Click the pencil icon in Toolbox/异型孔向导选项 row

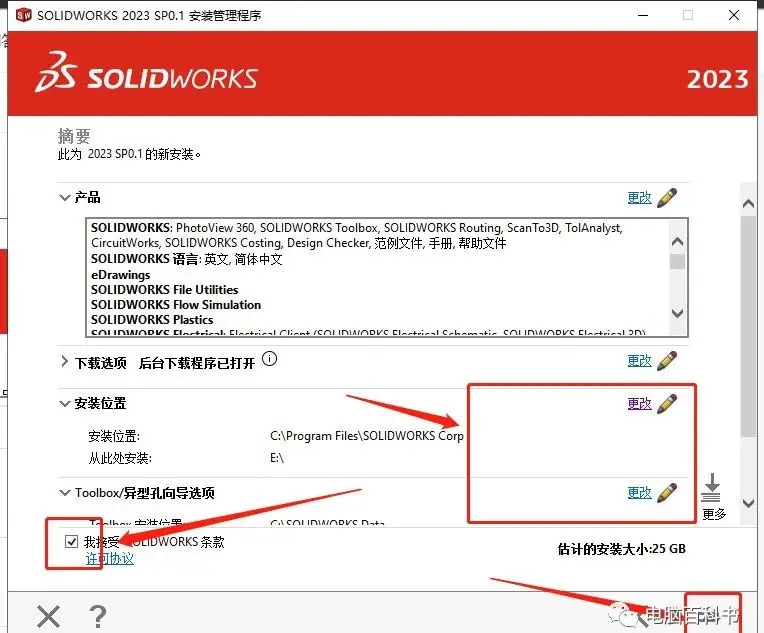point(667,493)
